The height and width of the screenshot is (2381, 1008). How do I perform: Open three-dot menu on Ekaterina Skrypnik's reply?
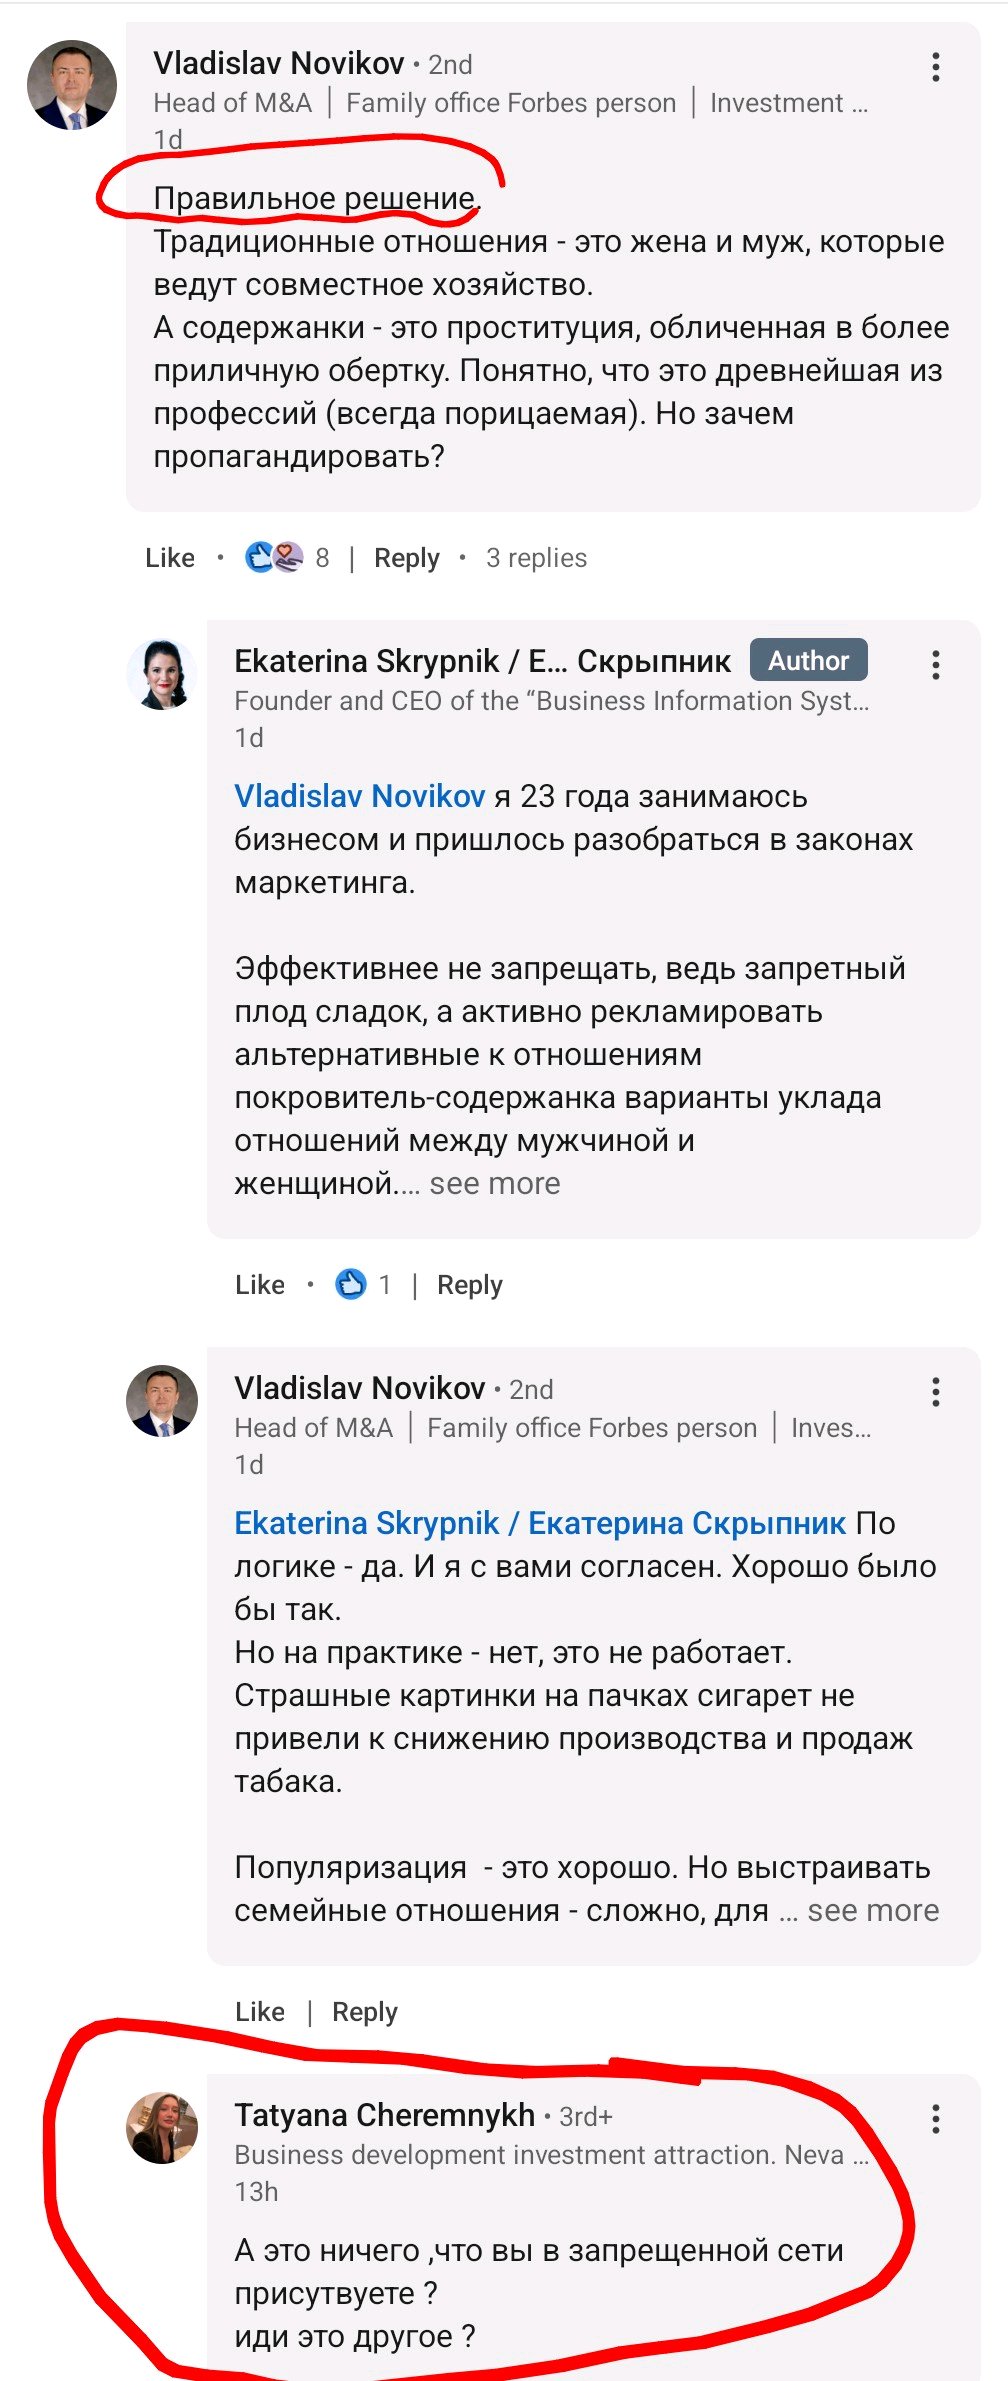point(935,665)
